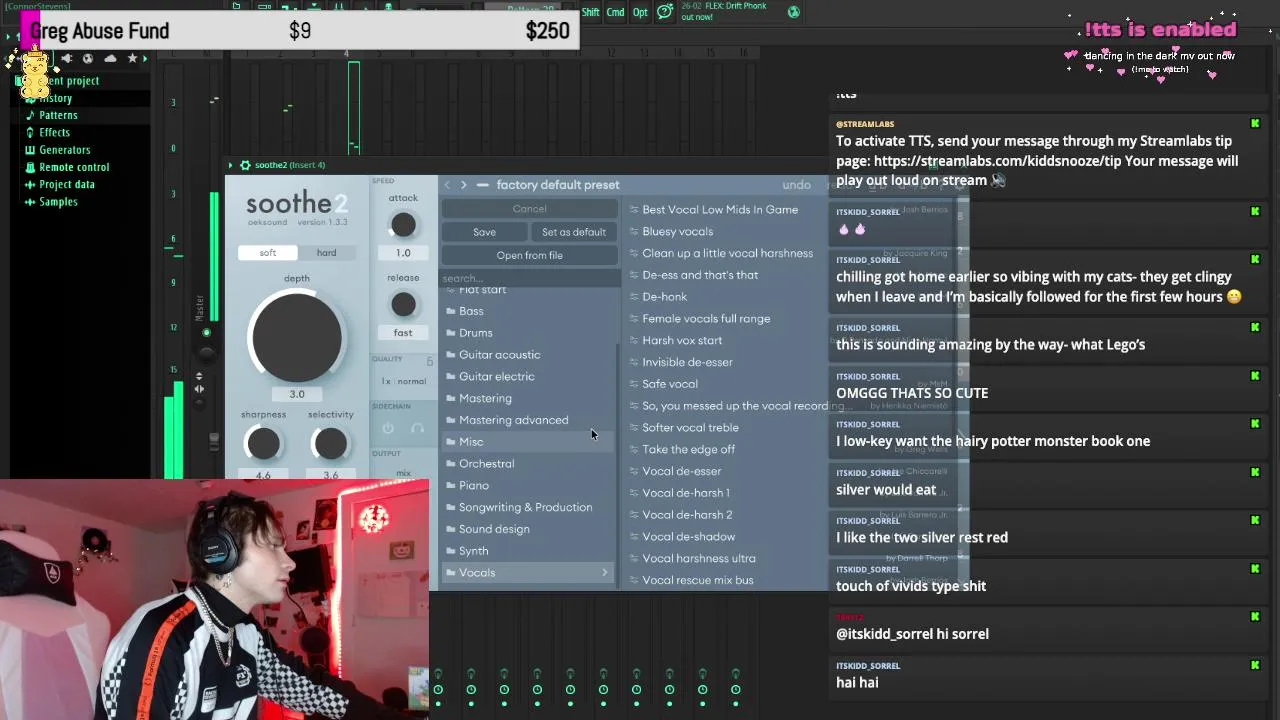Select the Vocal de-harsh 1 preset
Viewport: 1280px width, 720px height.
685,493
